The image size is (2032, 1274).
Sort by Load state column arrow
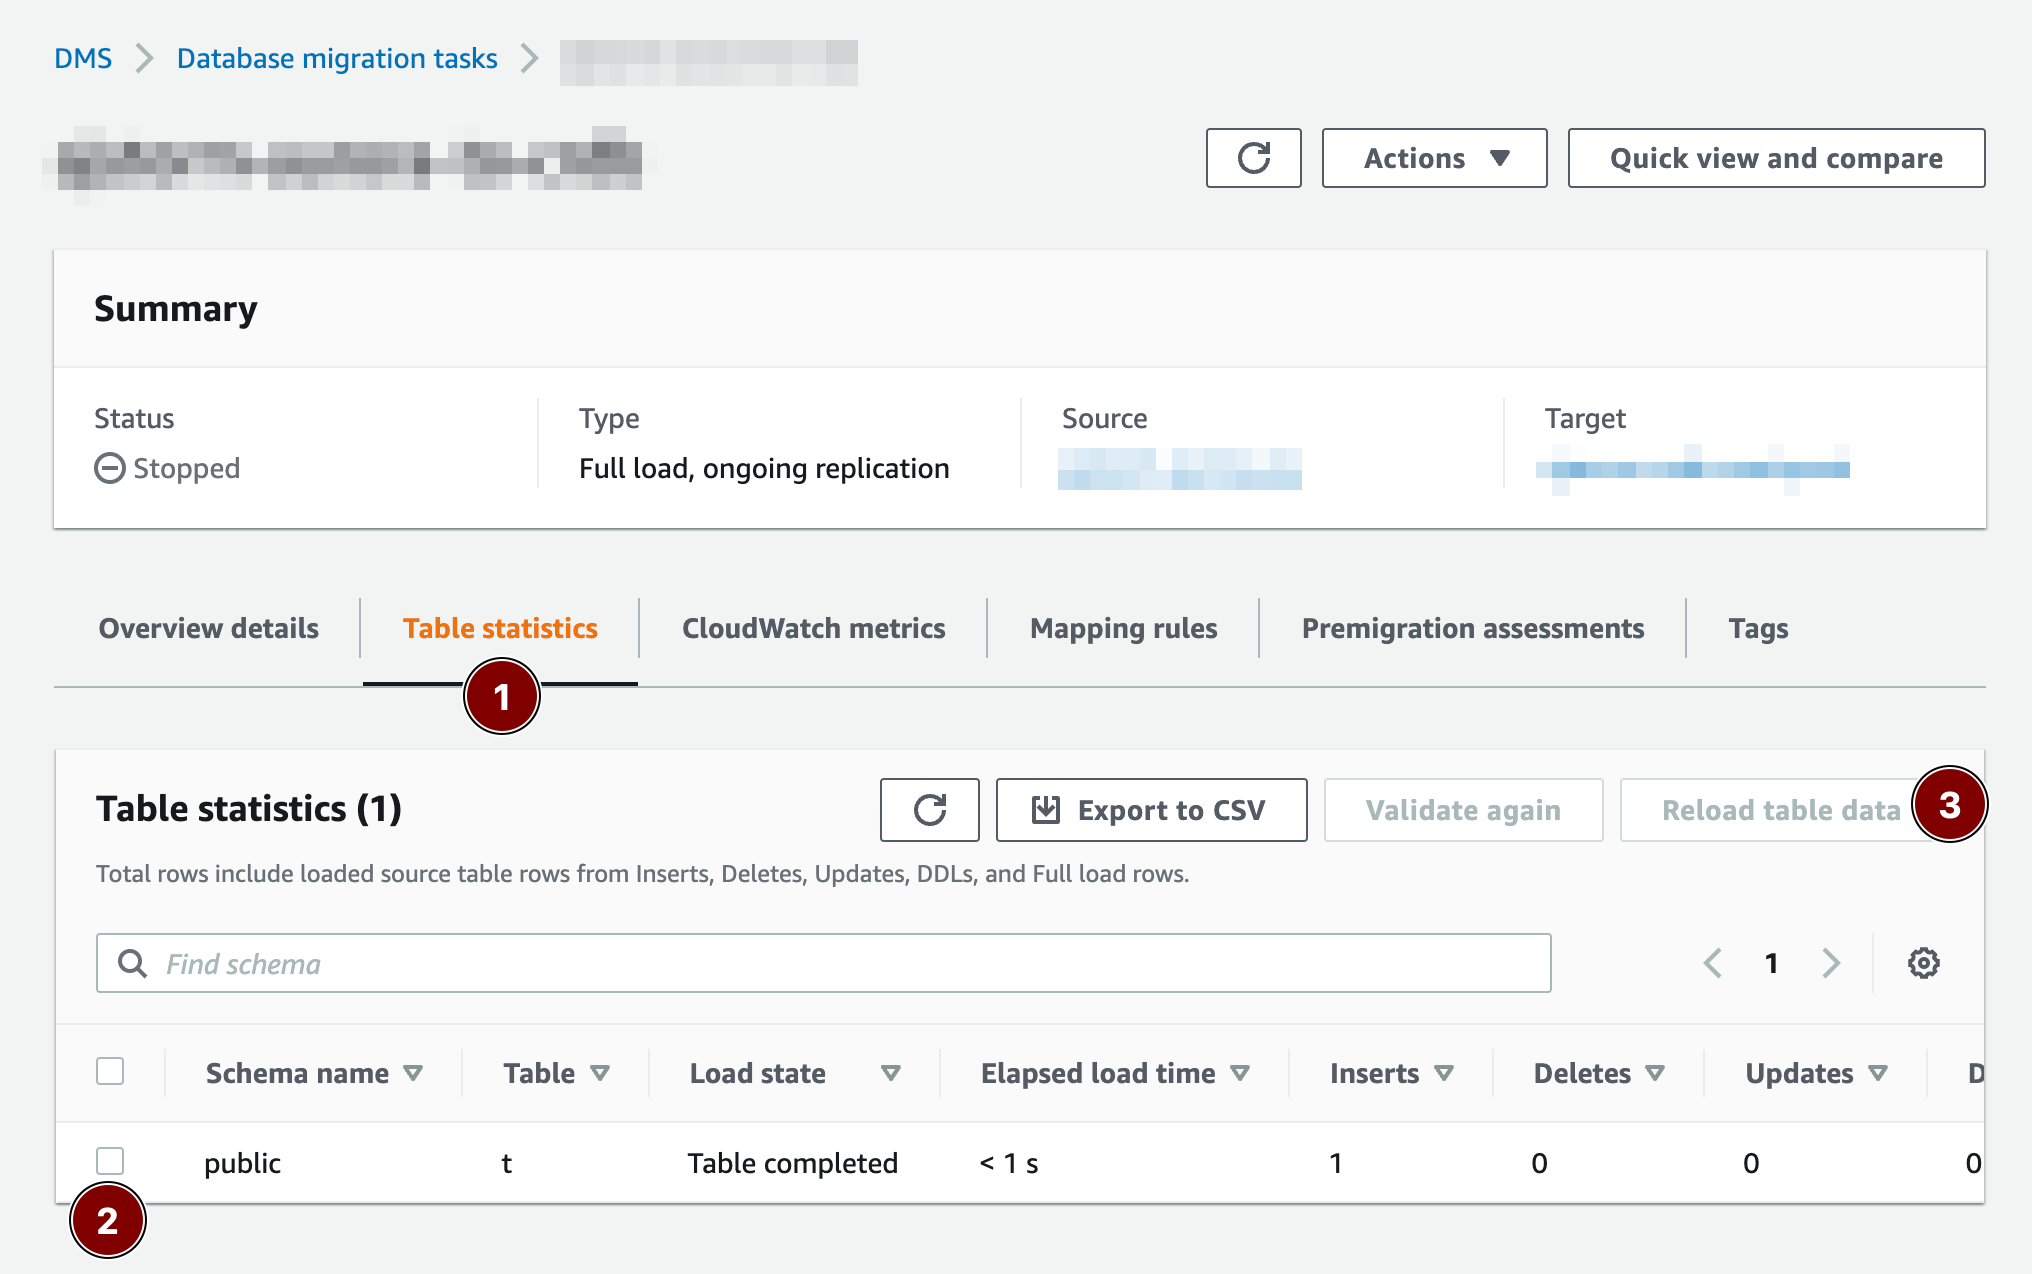[x=890, y=1073]
